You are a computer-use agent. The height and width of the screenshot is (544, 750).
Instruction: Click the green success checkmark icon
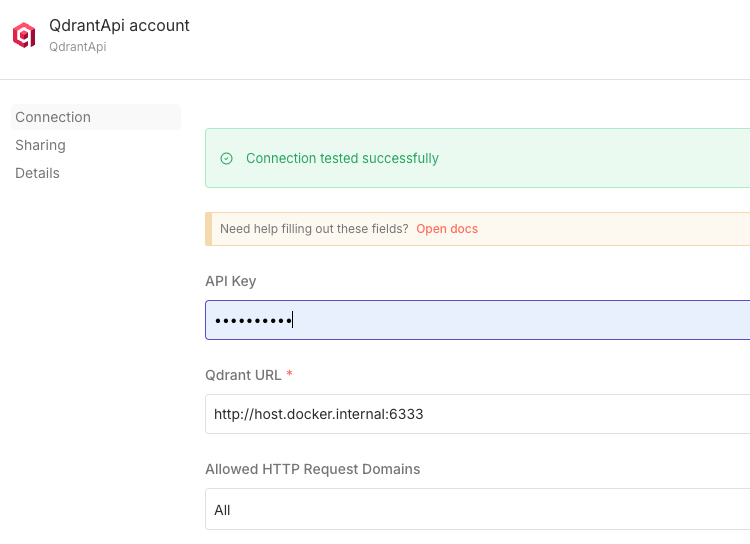click(x=226, y=158)
